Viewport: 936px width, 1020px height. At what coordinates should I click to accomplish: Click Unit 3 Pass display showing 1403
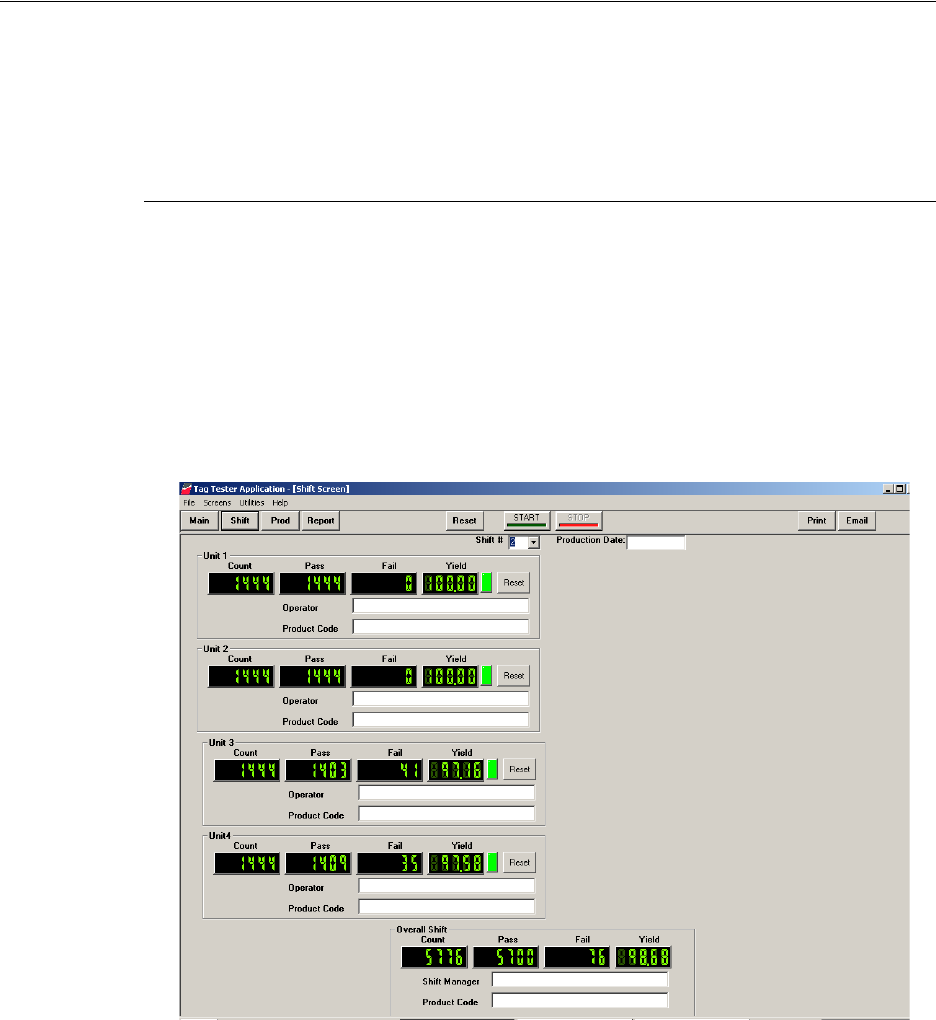click(x=319, y=770)
